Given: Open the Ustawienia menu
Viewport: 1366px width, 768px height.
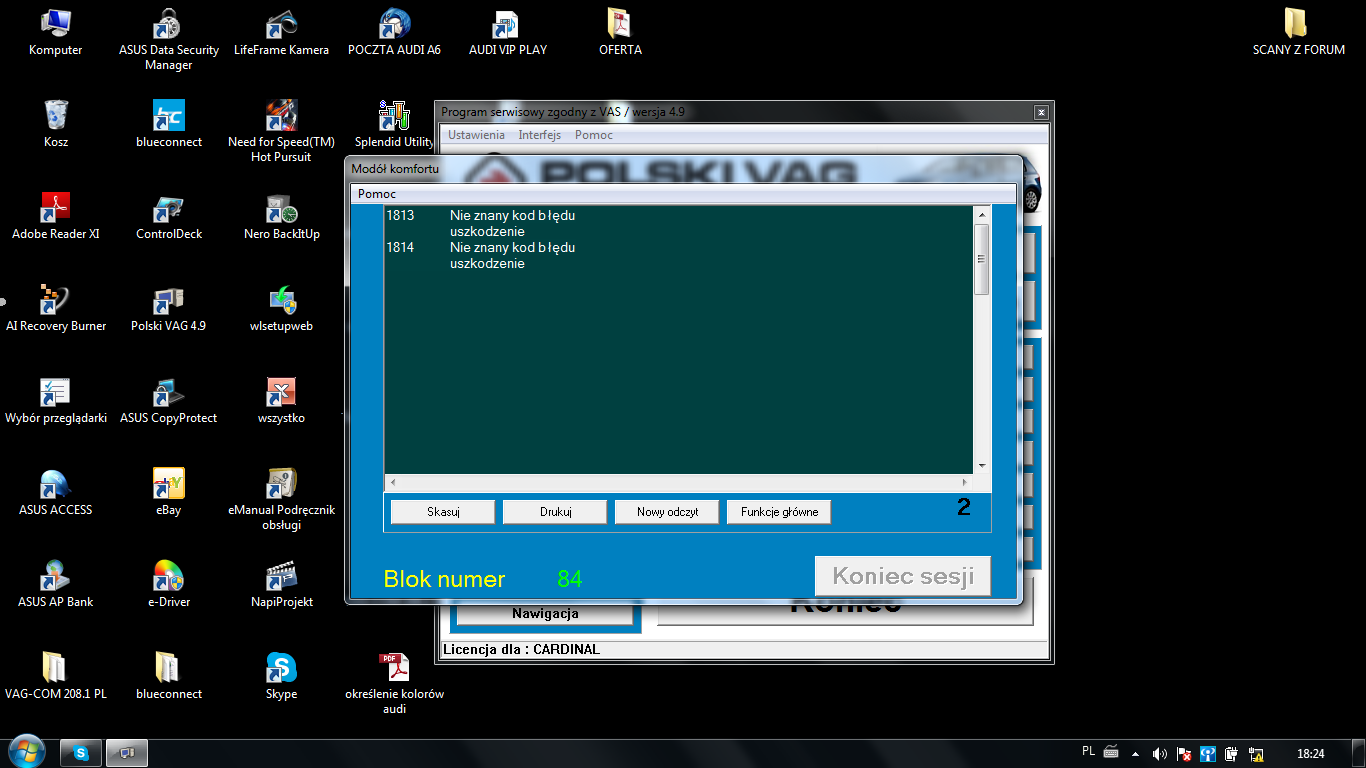Looking at the screenshot, I should click(x=476, y=135).
